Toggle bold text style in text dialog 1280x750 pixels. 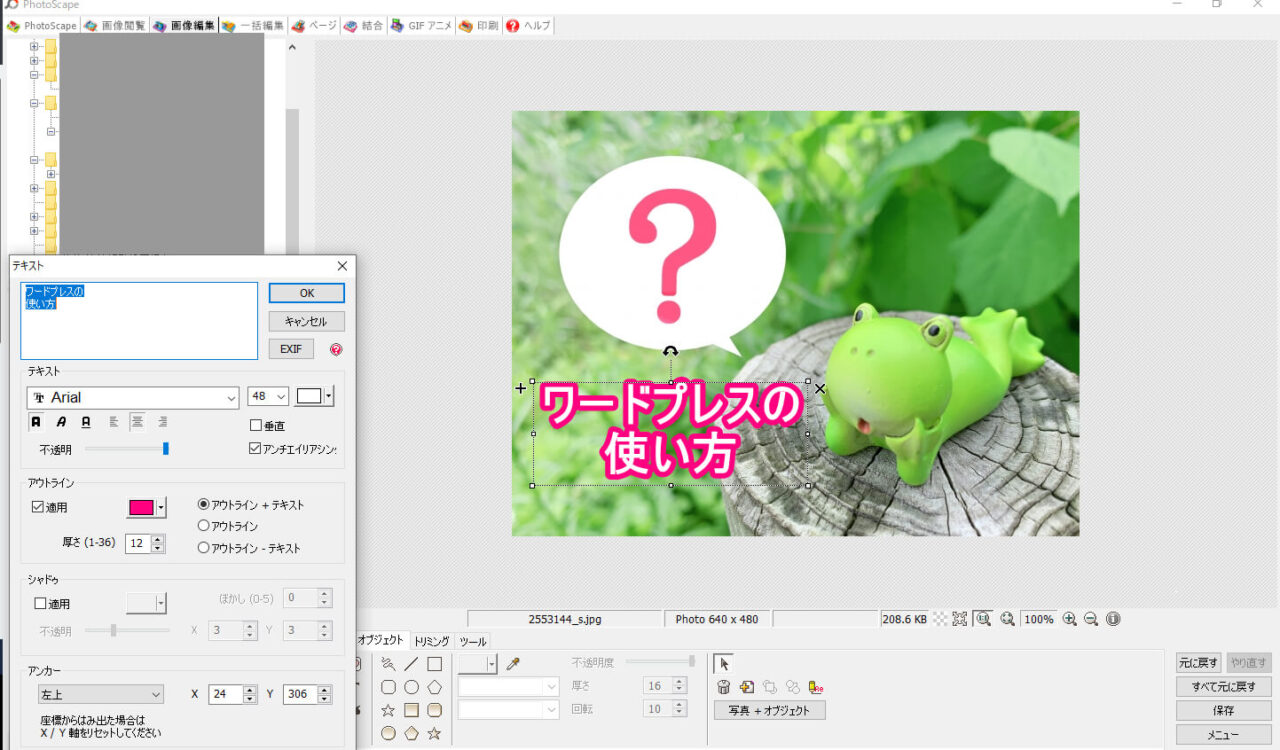click(x=36, y=422)
